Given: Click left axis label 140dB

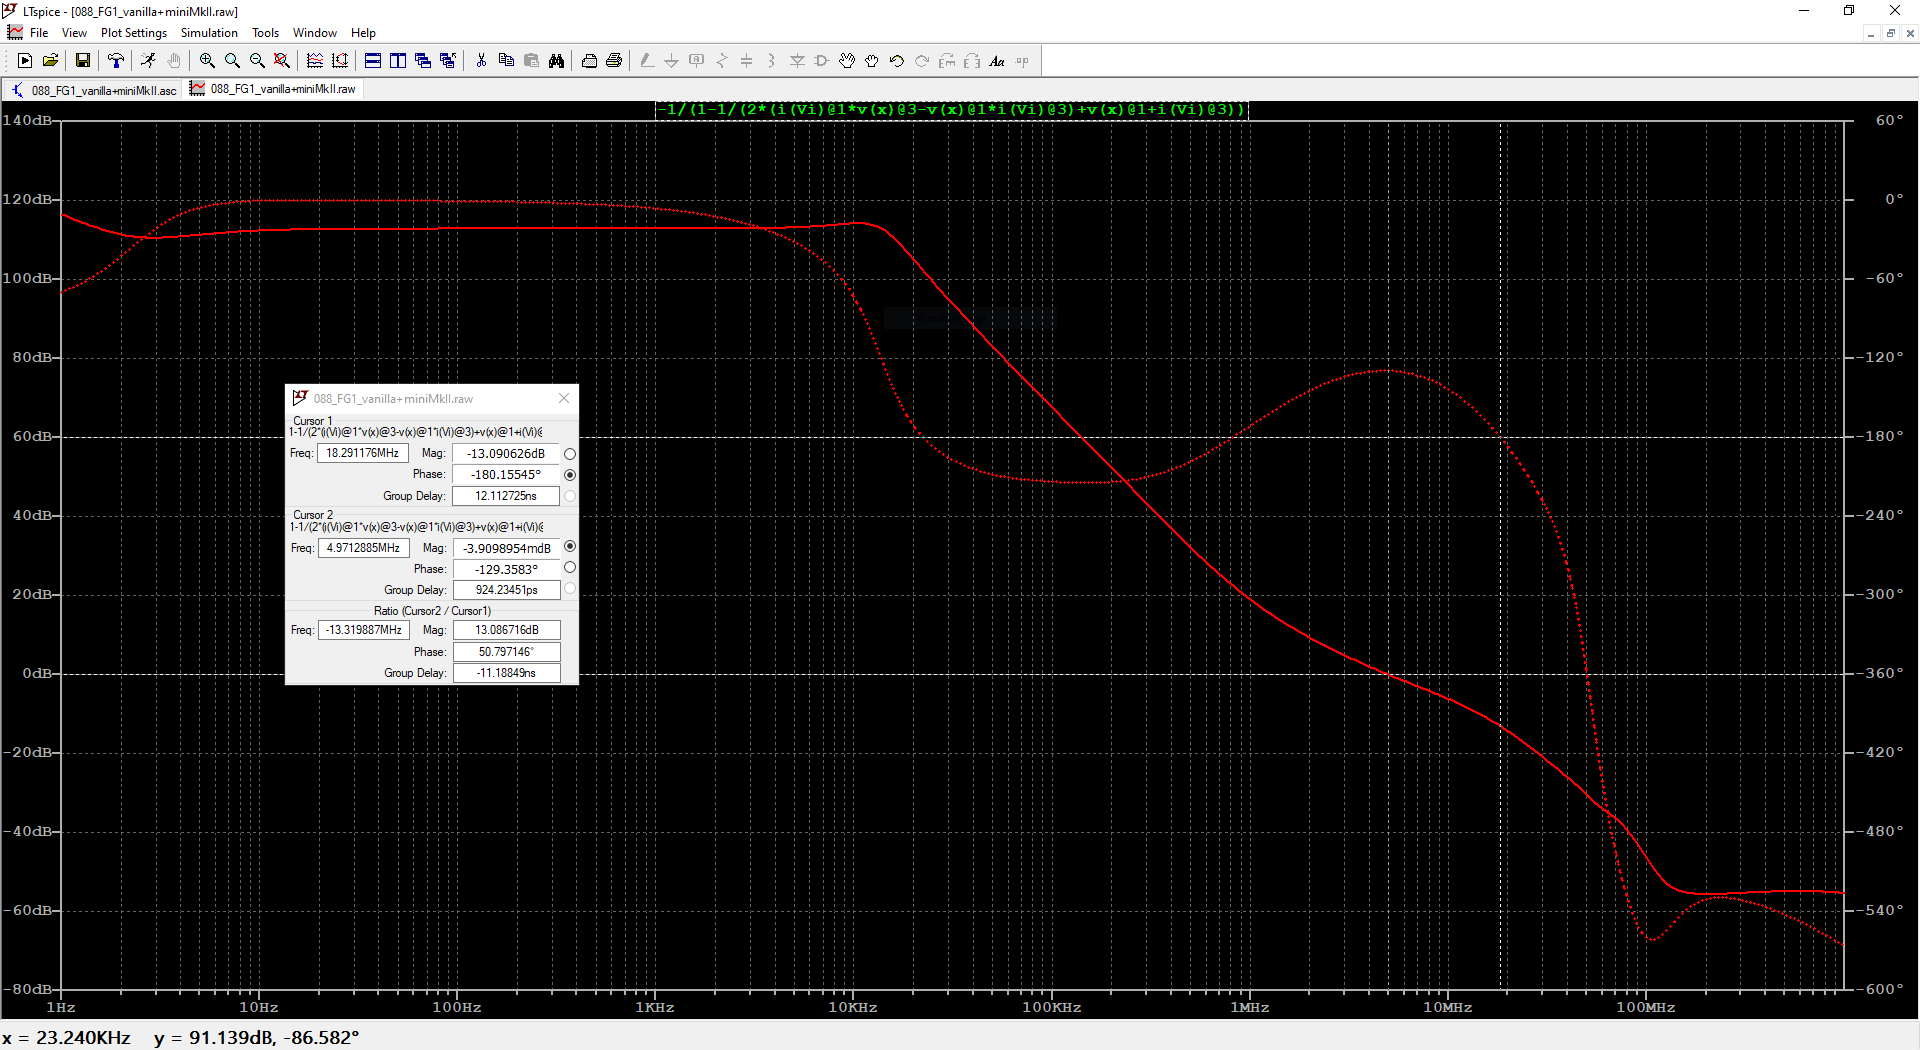Looking at the screenshot, I should pyautogui.click(x=27, y=120).
